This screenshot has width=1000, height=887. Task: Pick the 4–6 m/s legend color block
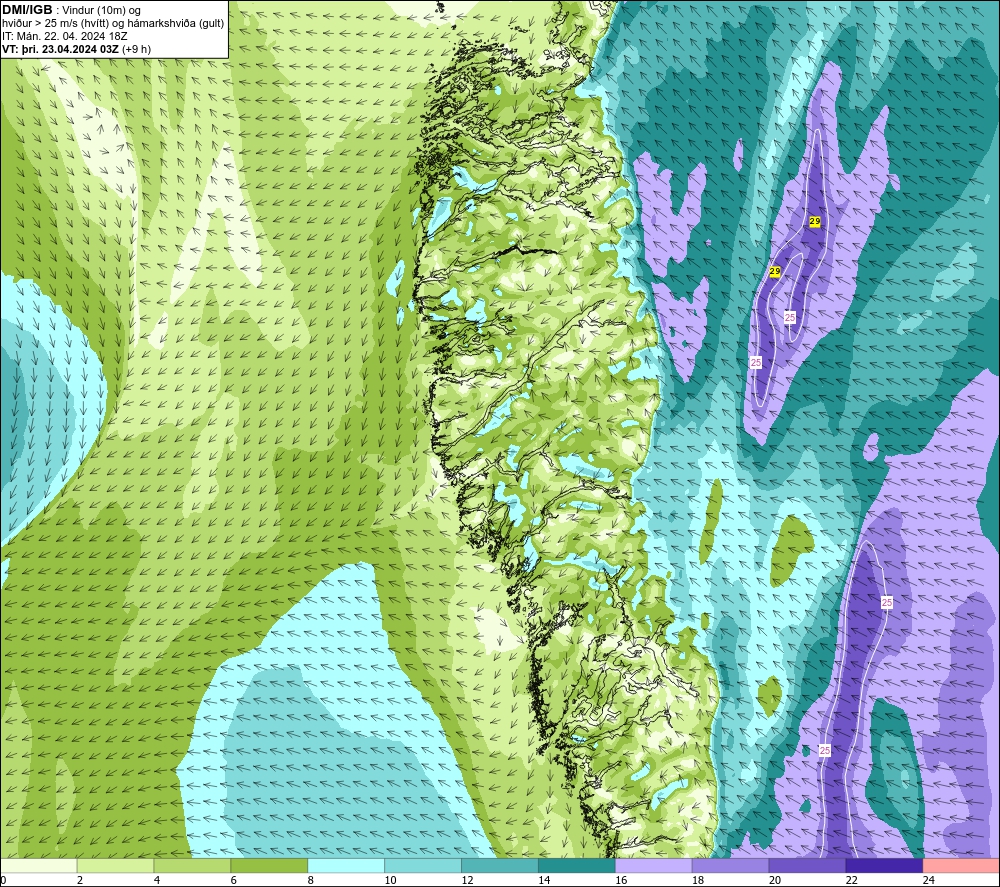pos(192,865)
